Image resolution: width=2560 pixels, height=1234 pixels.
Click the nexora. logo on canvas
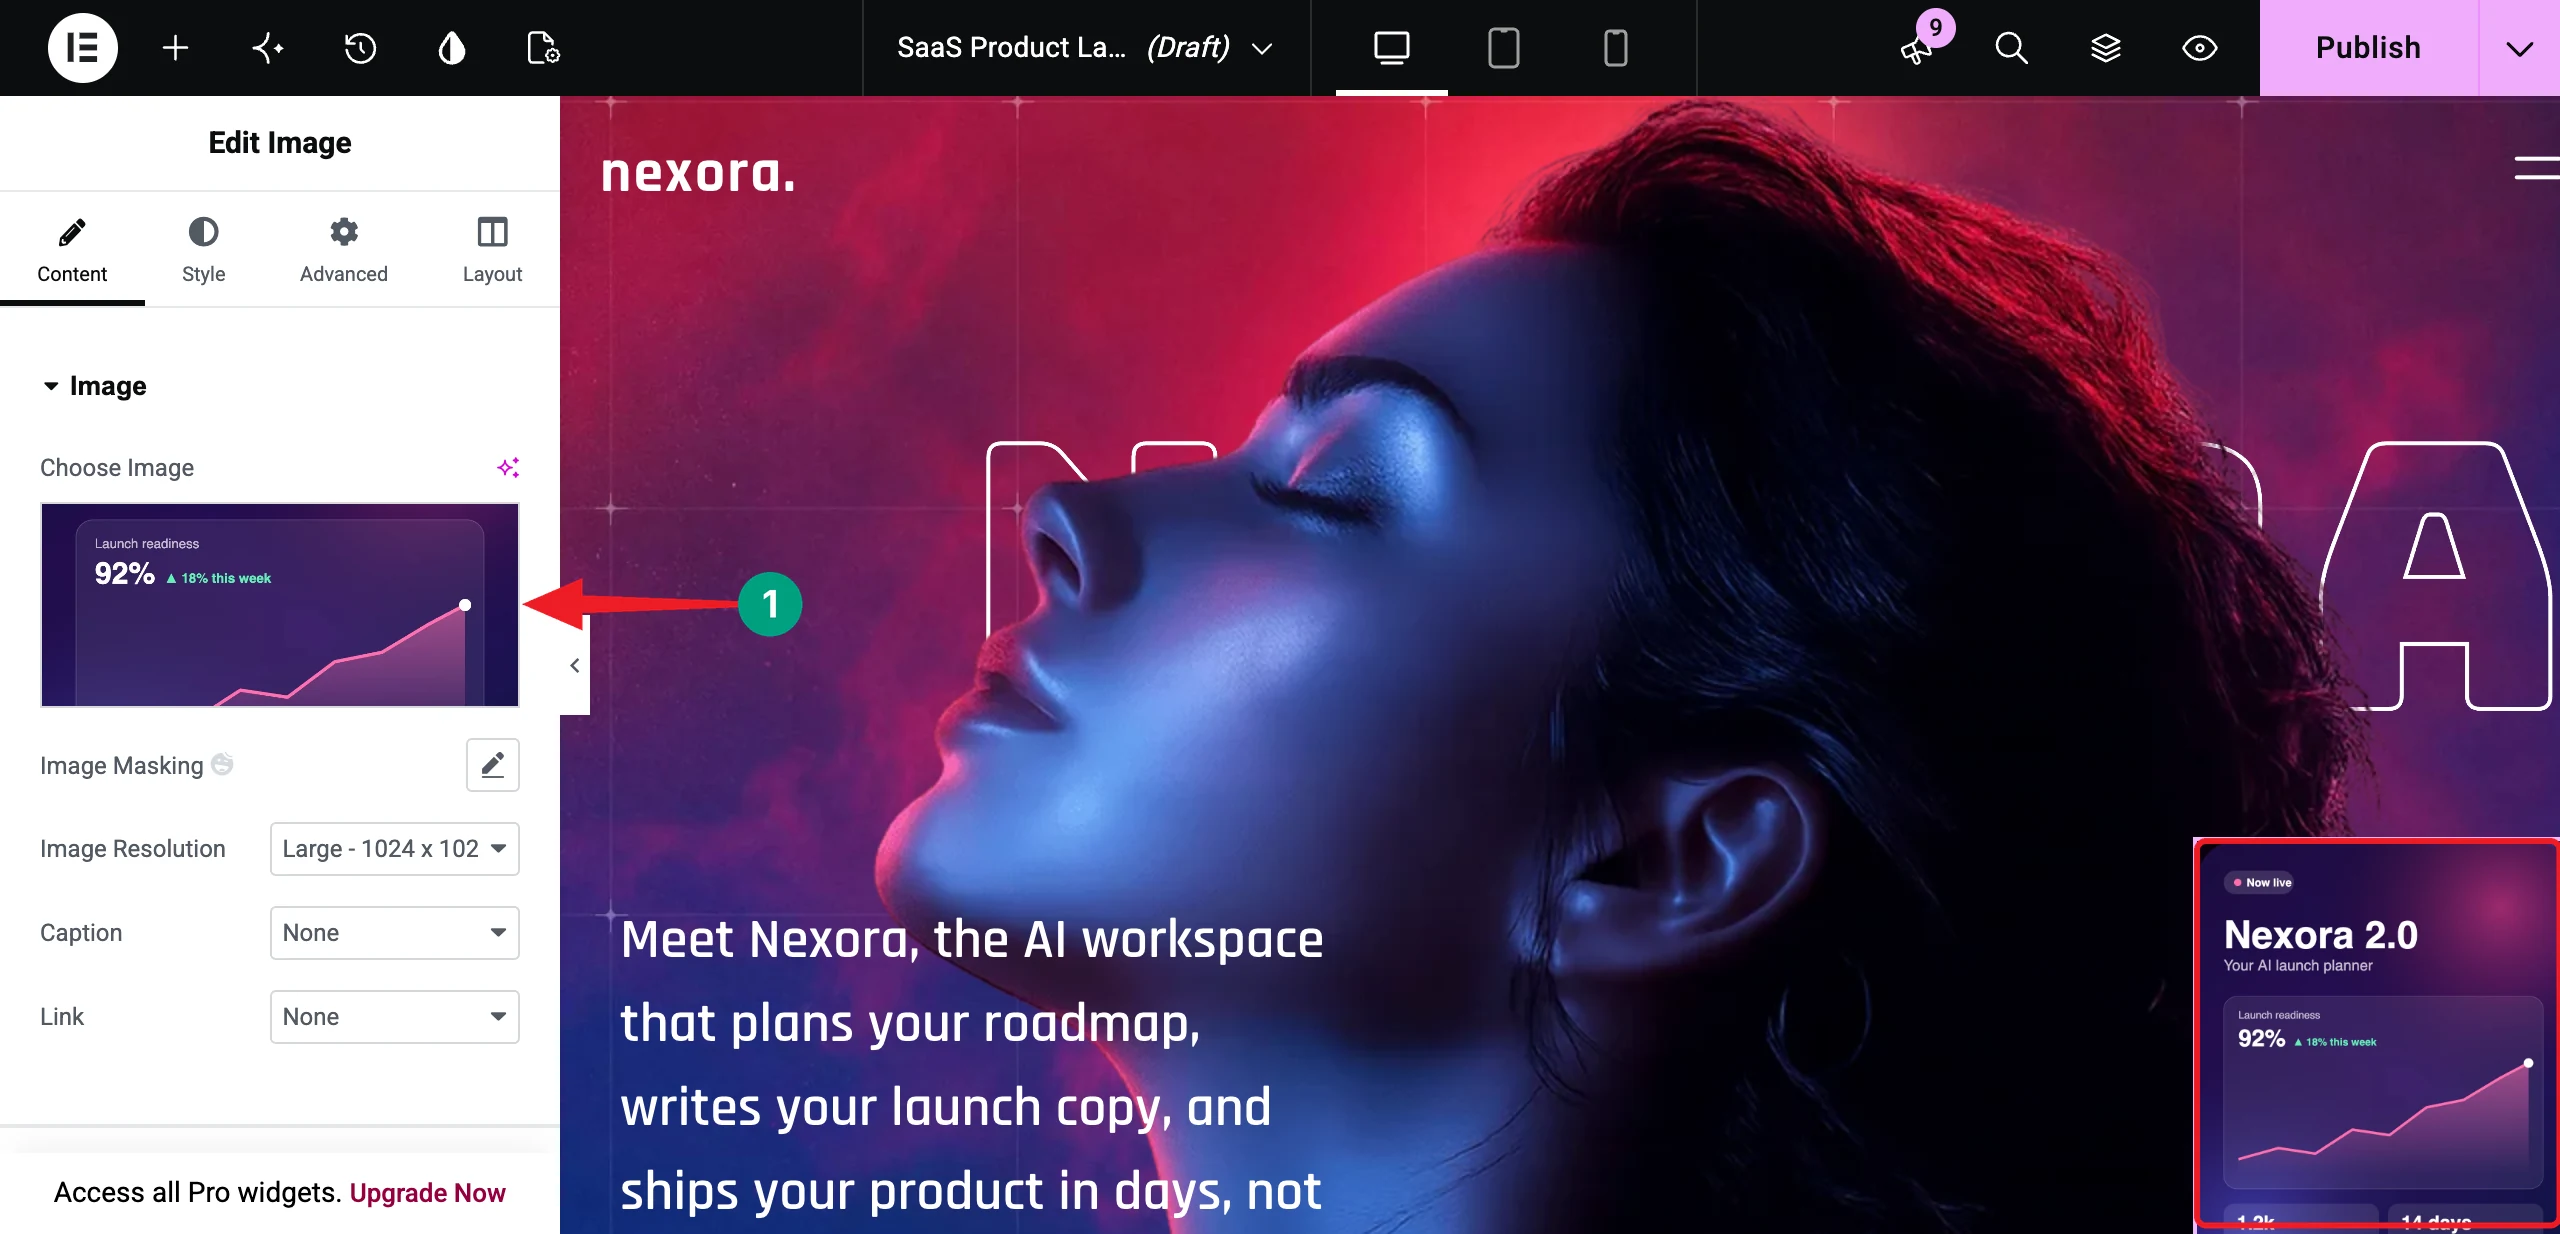pyautogui.click(x=698, y=172)
